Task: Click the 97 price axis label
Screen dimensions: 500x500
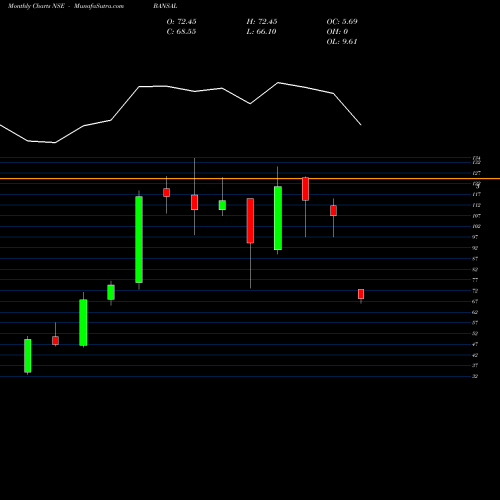Action: tap(475, 237)
